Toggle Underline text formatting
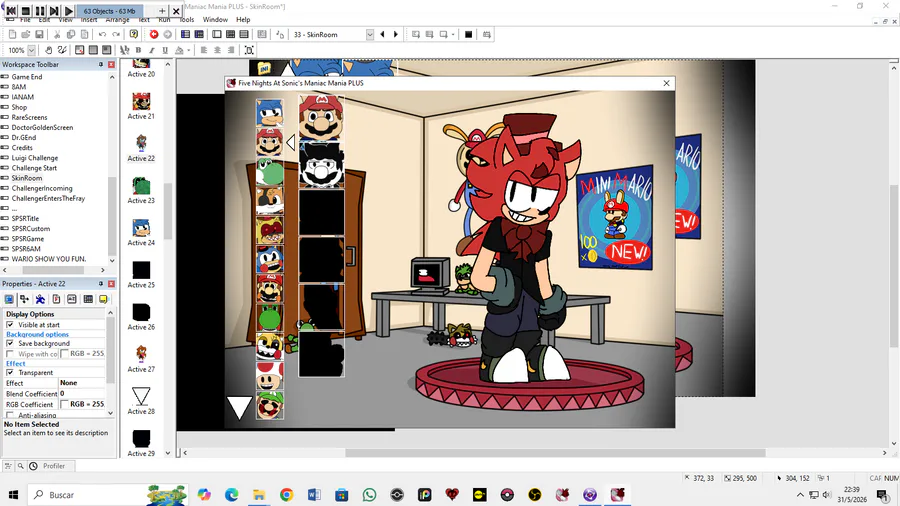 pyautogui.click(x=165, y=50)
